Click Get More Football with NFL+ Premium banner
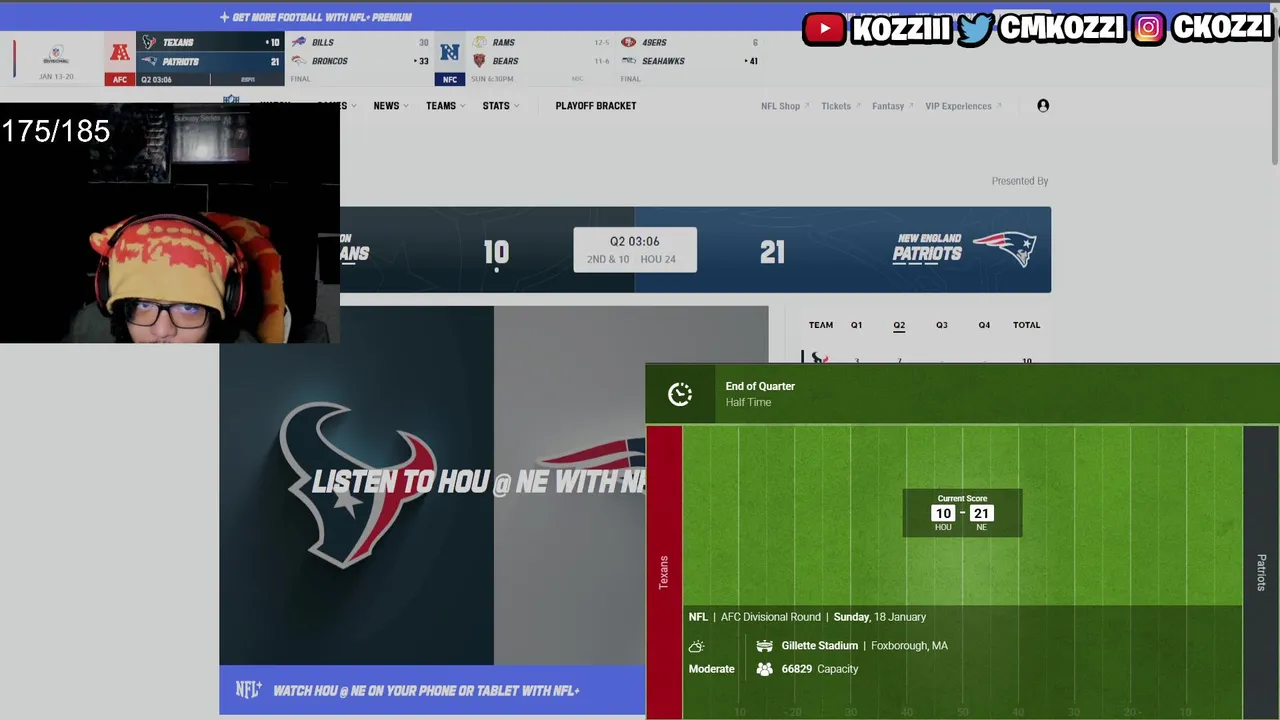Image resolution: width=1280 pixels, height=720 pixels. [x=315, y=17]
